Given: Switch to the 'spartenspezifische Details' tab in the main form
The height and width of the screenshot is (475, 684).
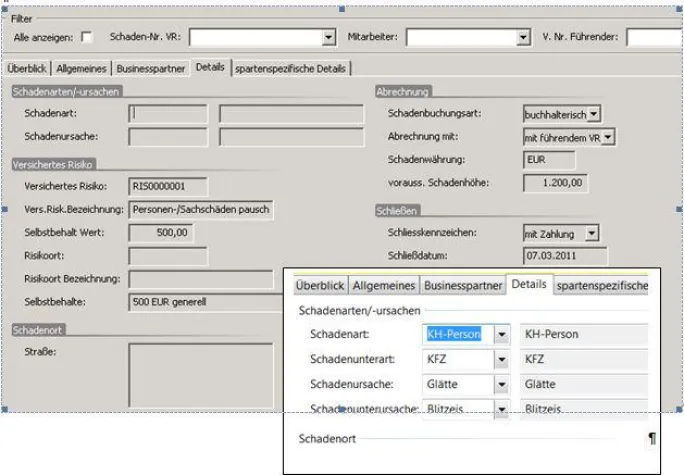Looking at the screenshot, I should (292, 68).
